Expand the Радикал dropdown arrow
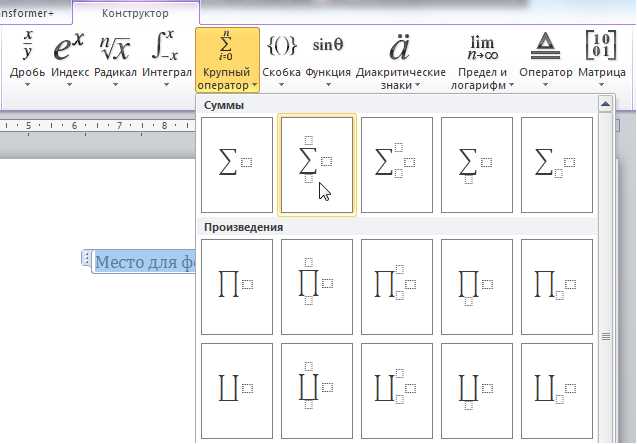Screen dimensions: 637x444 tap(115, 84)
